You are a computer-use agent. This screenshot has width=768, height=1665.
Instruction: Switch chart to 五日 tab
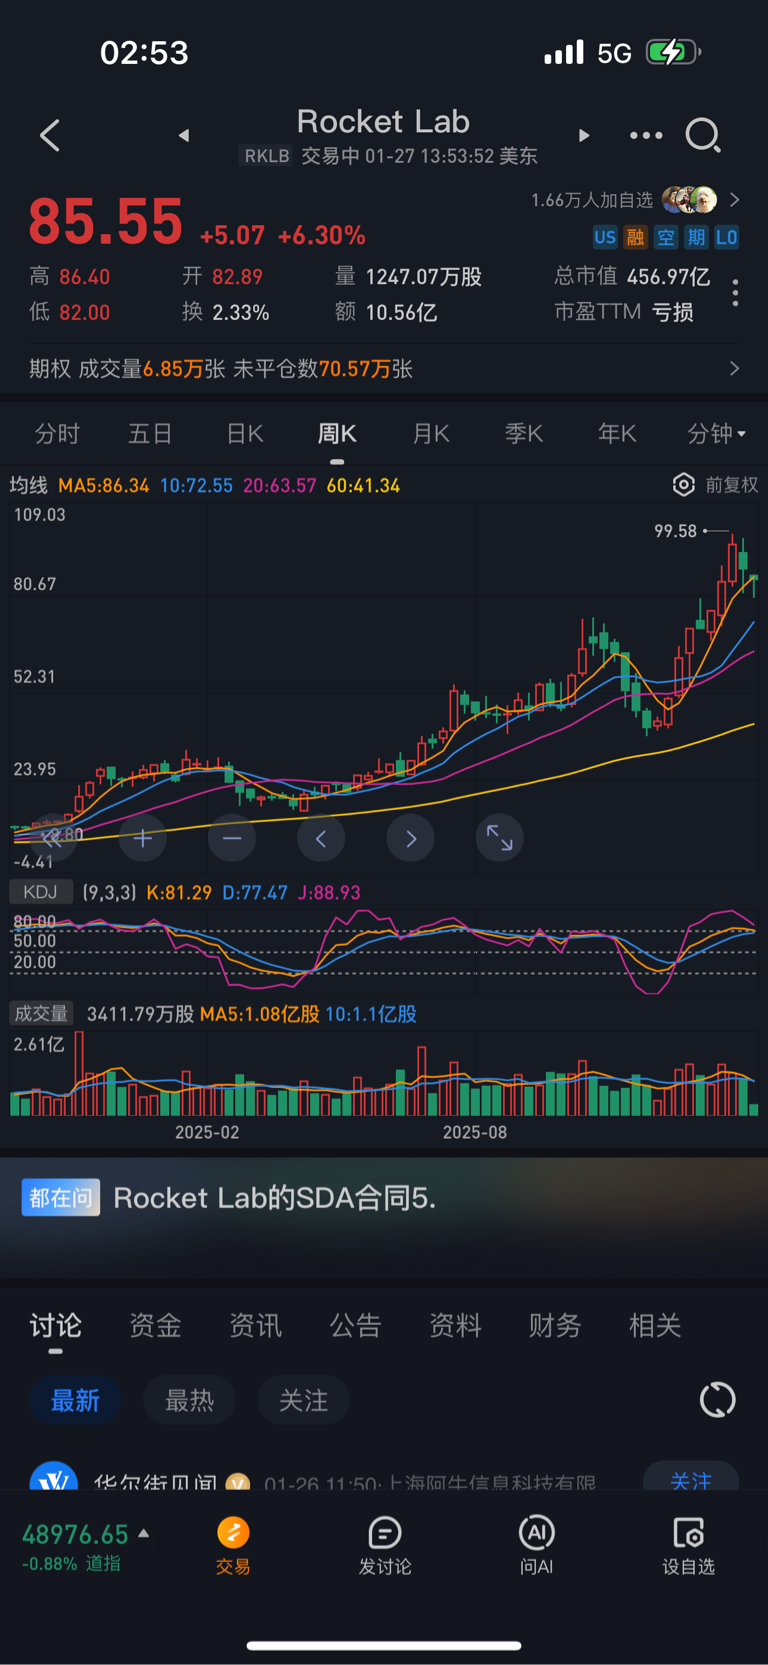click(x=150, y=434)
